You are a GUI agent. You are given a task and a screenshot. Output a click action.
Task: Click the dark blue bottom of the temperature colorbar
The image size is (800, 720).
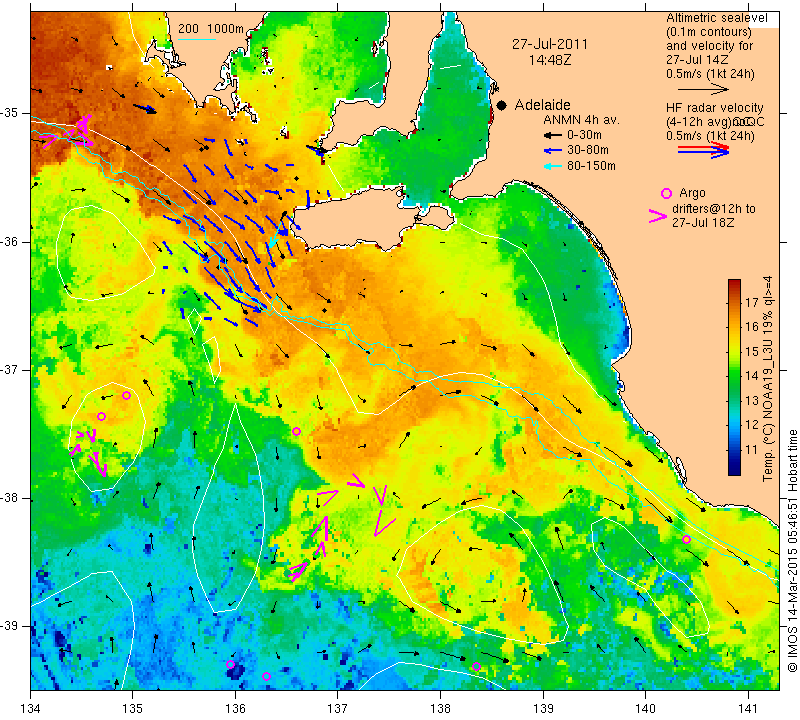tap(734, 469)
